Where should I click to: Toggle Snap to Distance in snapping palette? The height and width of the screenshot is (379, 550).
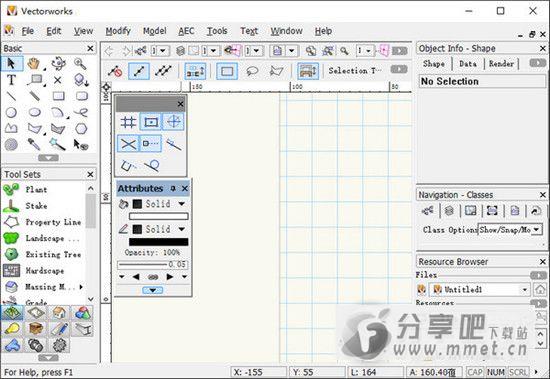click(x=173, y=144)
